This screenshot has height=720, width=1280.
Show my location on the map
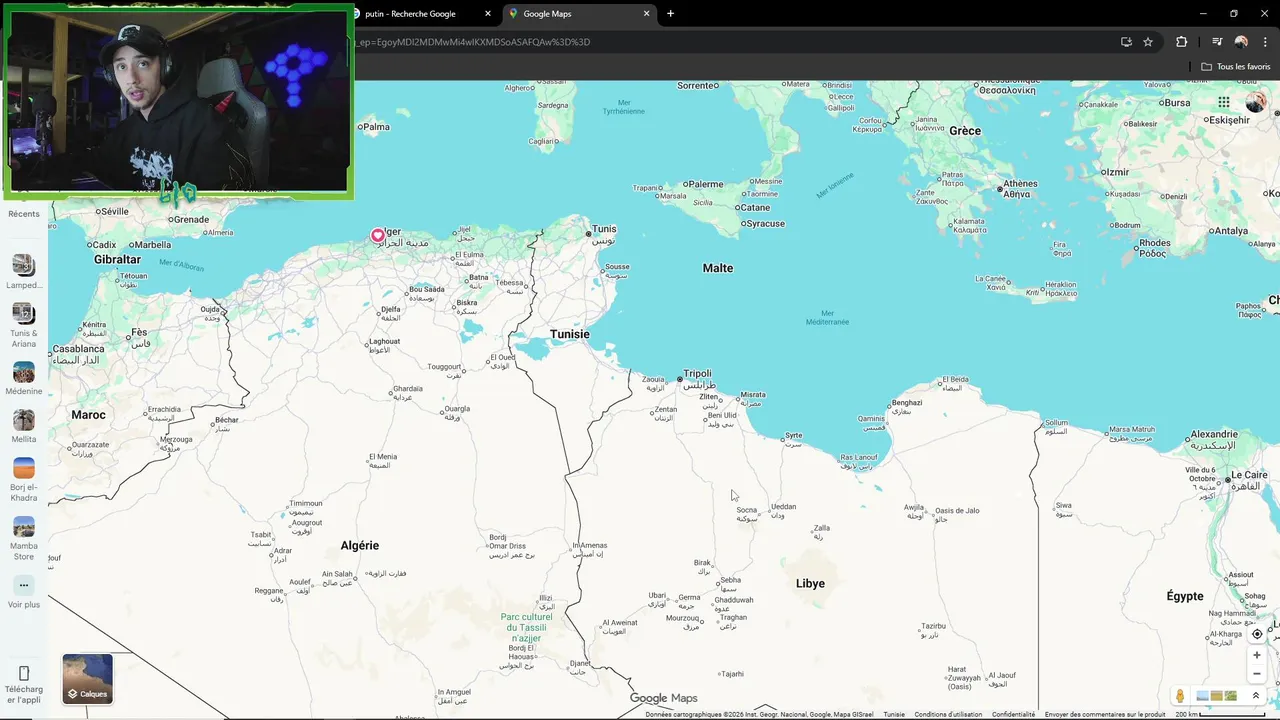point(1257,634)
